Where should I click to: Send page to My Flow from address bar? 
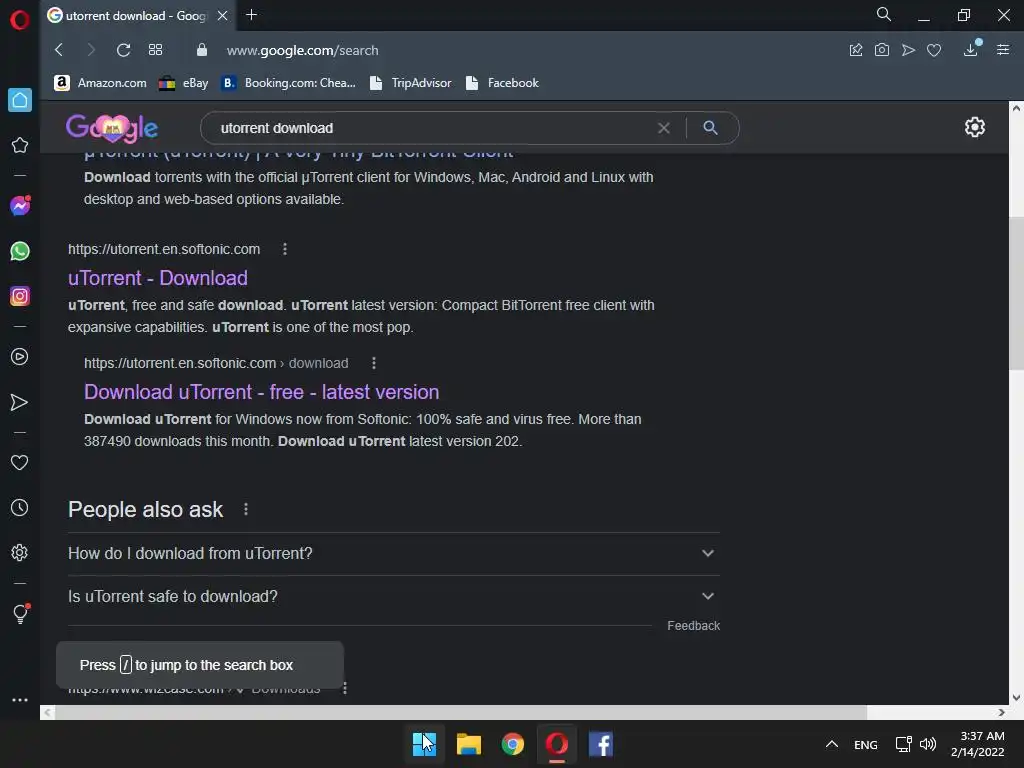(x=908, y=50)
